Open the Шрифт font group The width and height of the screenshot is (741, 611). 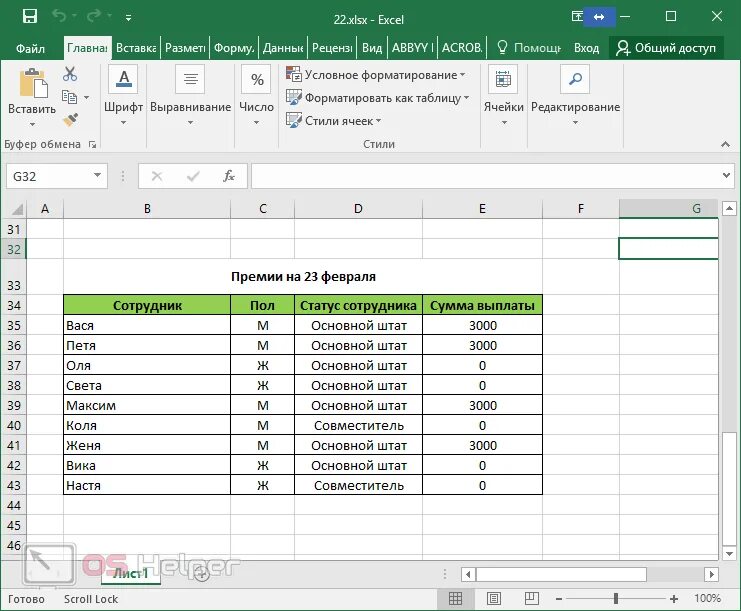click(x=123, y=96)
